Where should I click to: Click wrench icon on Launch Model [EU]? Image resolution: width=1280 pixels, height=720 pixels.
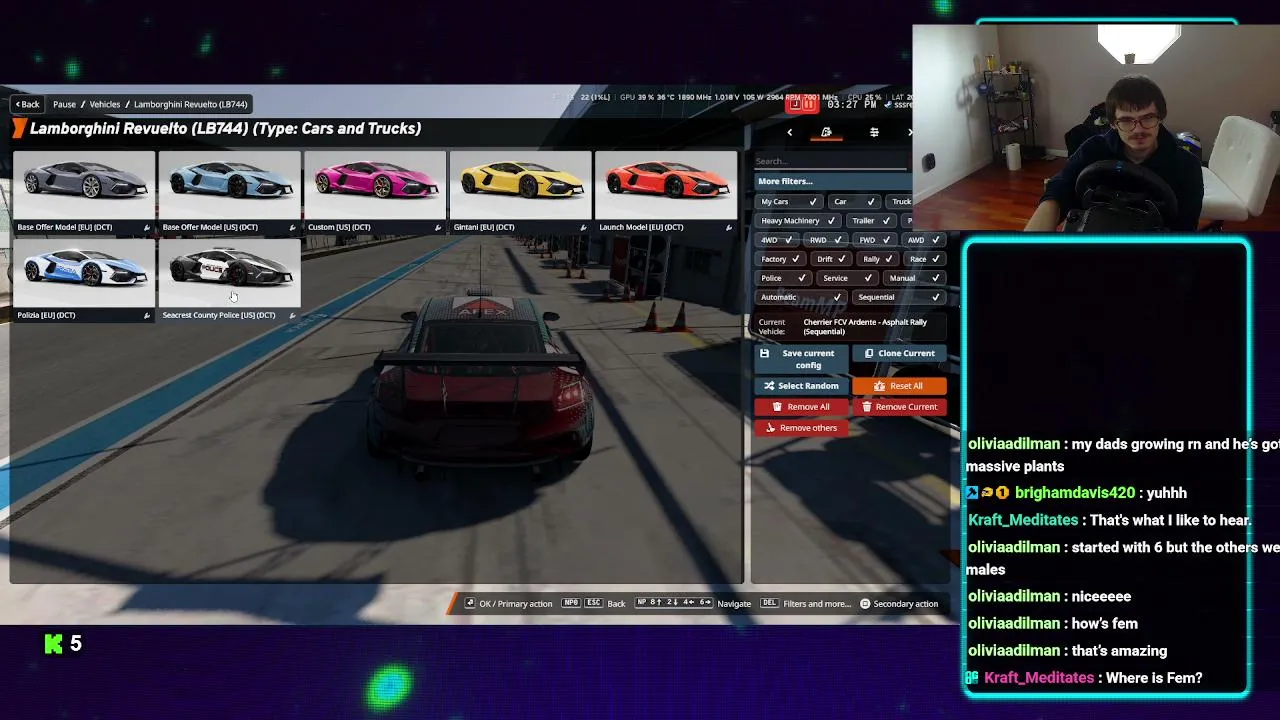(x=729, y=228)
